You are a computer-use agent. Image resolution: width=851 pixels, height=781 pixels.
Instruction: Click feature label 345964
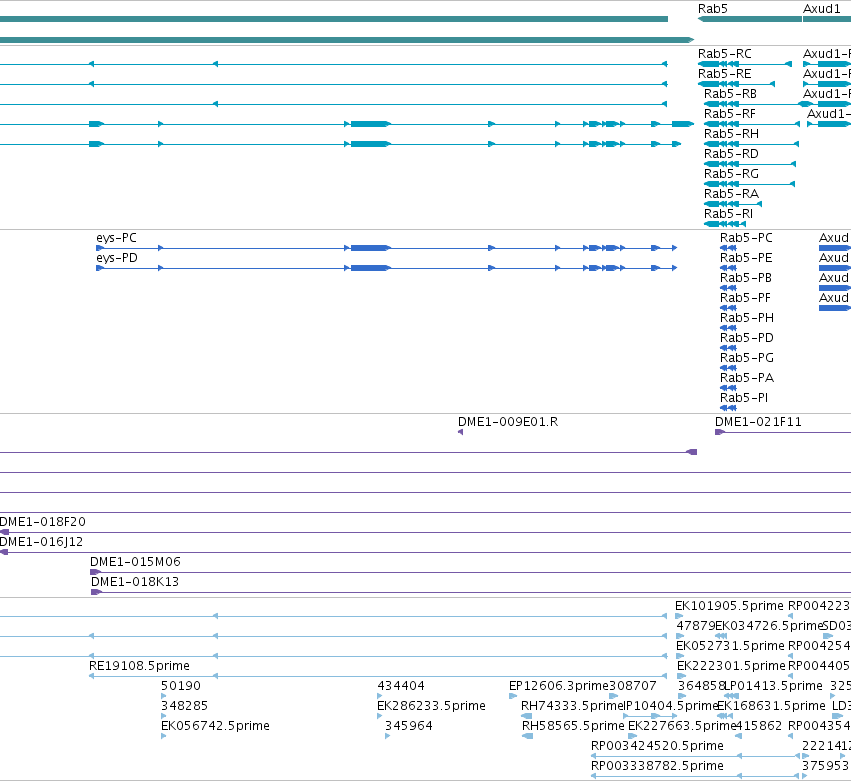[409, 727]
